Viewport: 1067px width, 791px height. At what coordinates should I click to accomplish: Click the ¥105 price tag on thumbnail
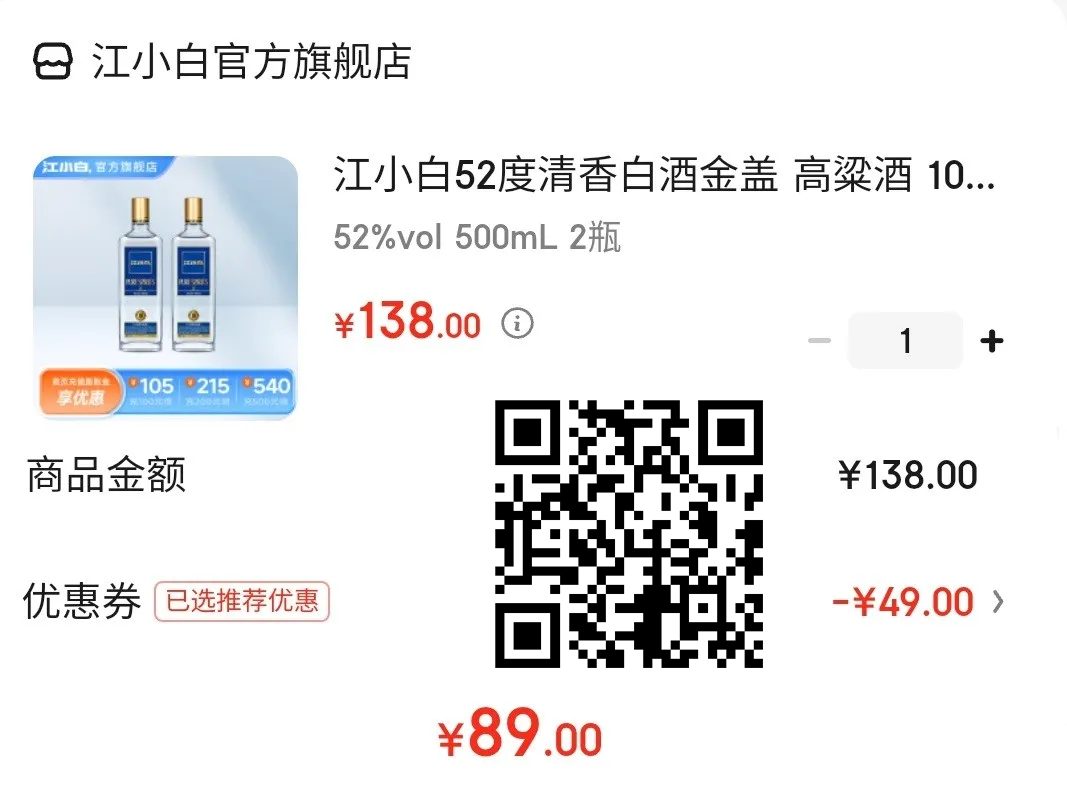pyautogui.click(x=152, y=390)
